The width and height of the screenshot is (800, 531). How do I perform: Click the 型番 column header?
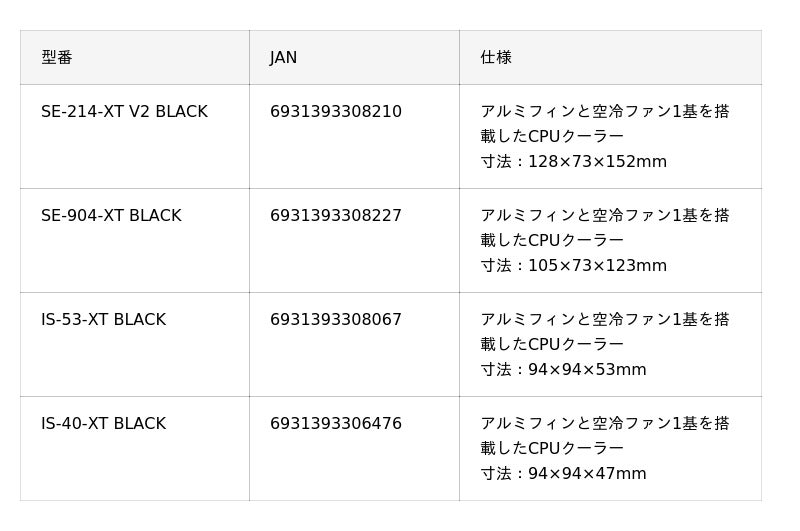[x=57, y=58]
